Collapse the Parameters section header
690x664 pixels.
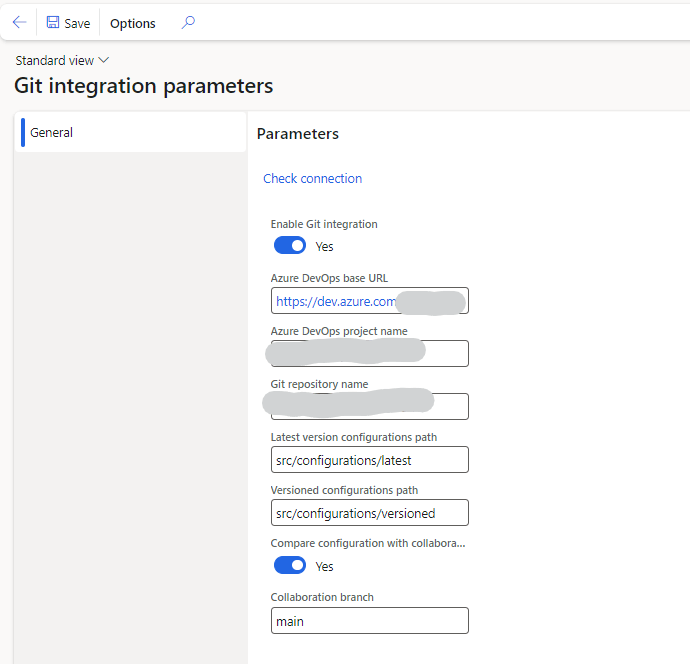pos(298,134)
